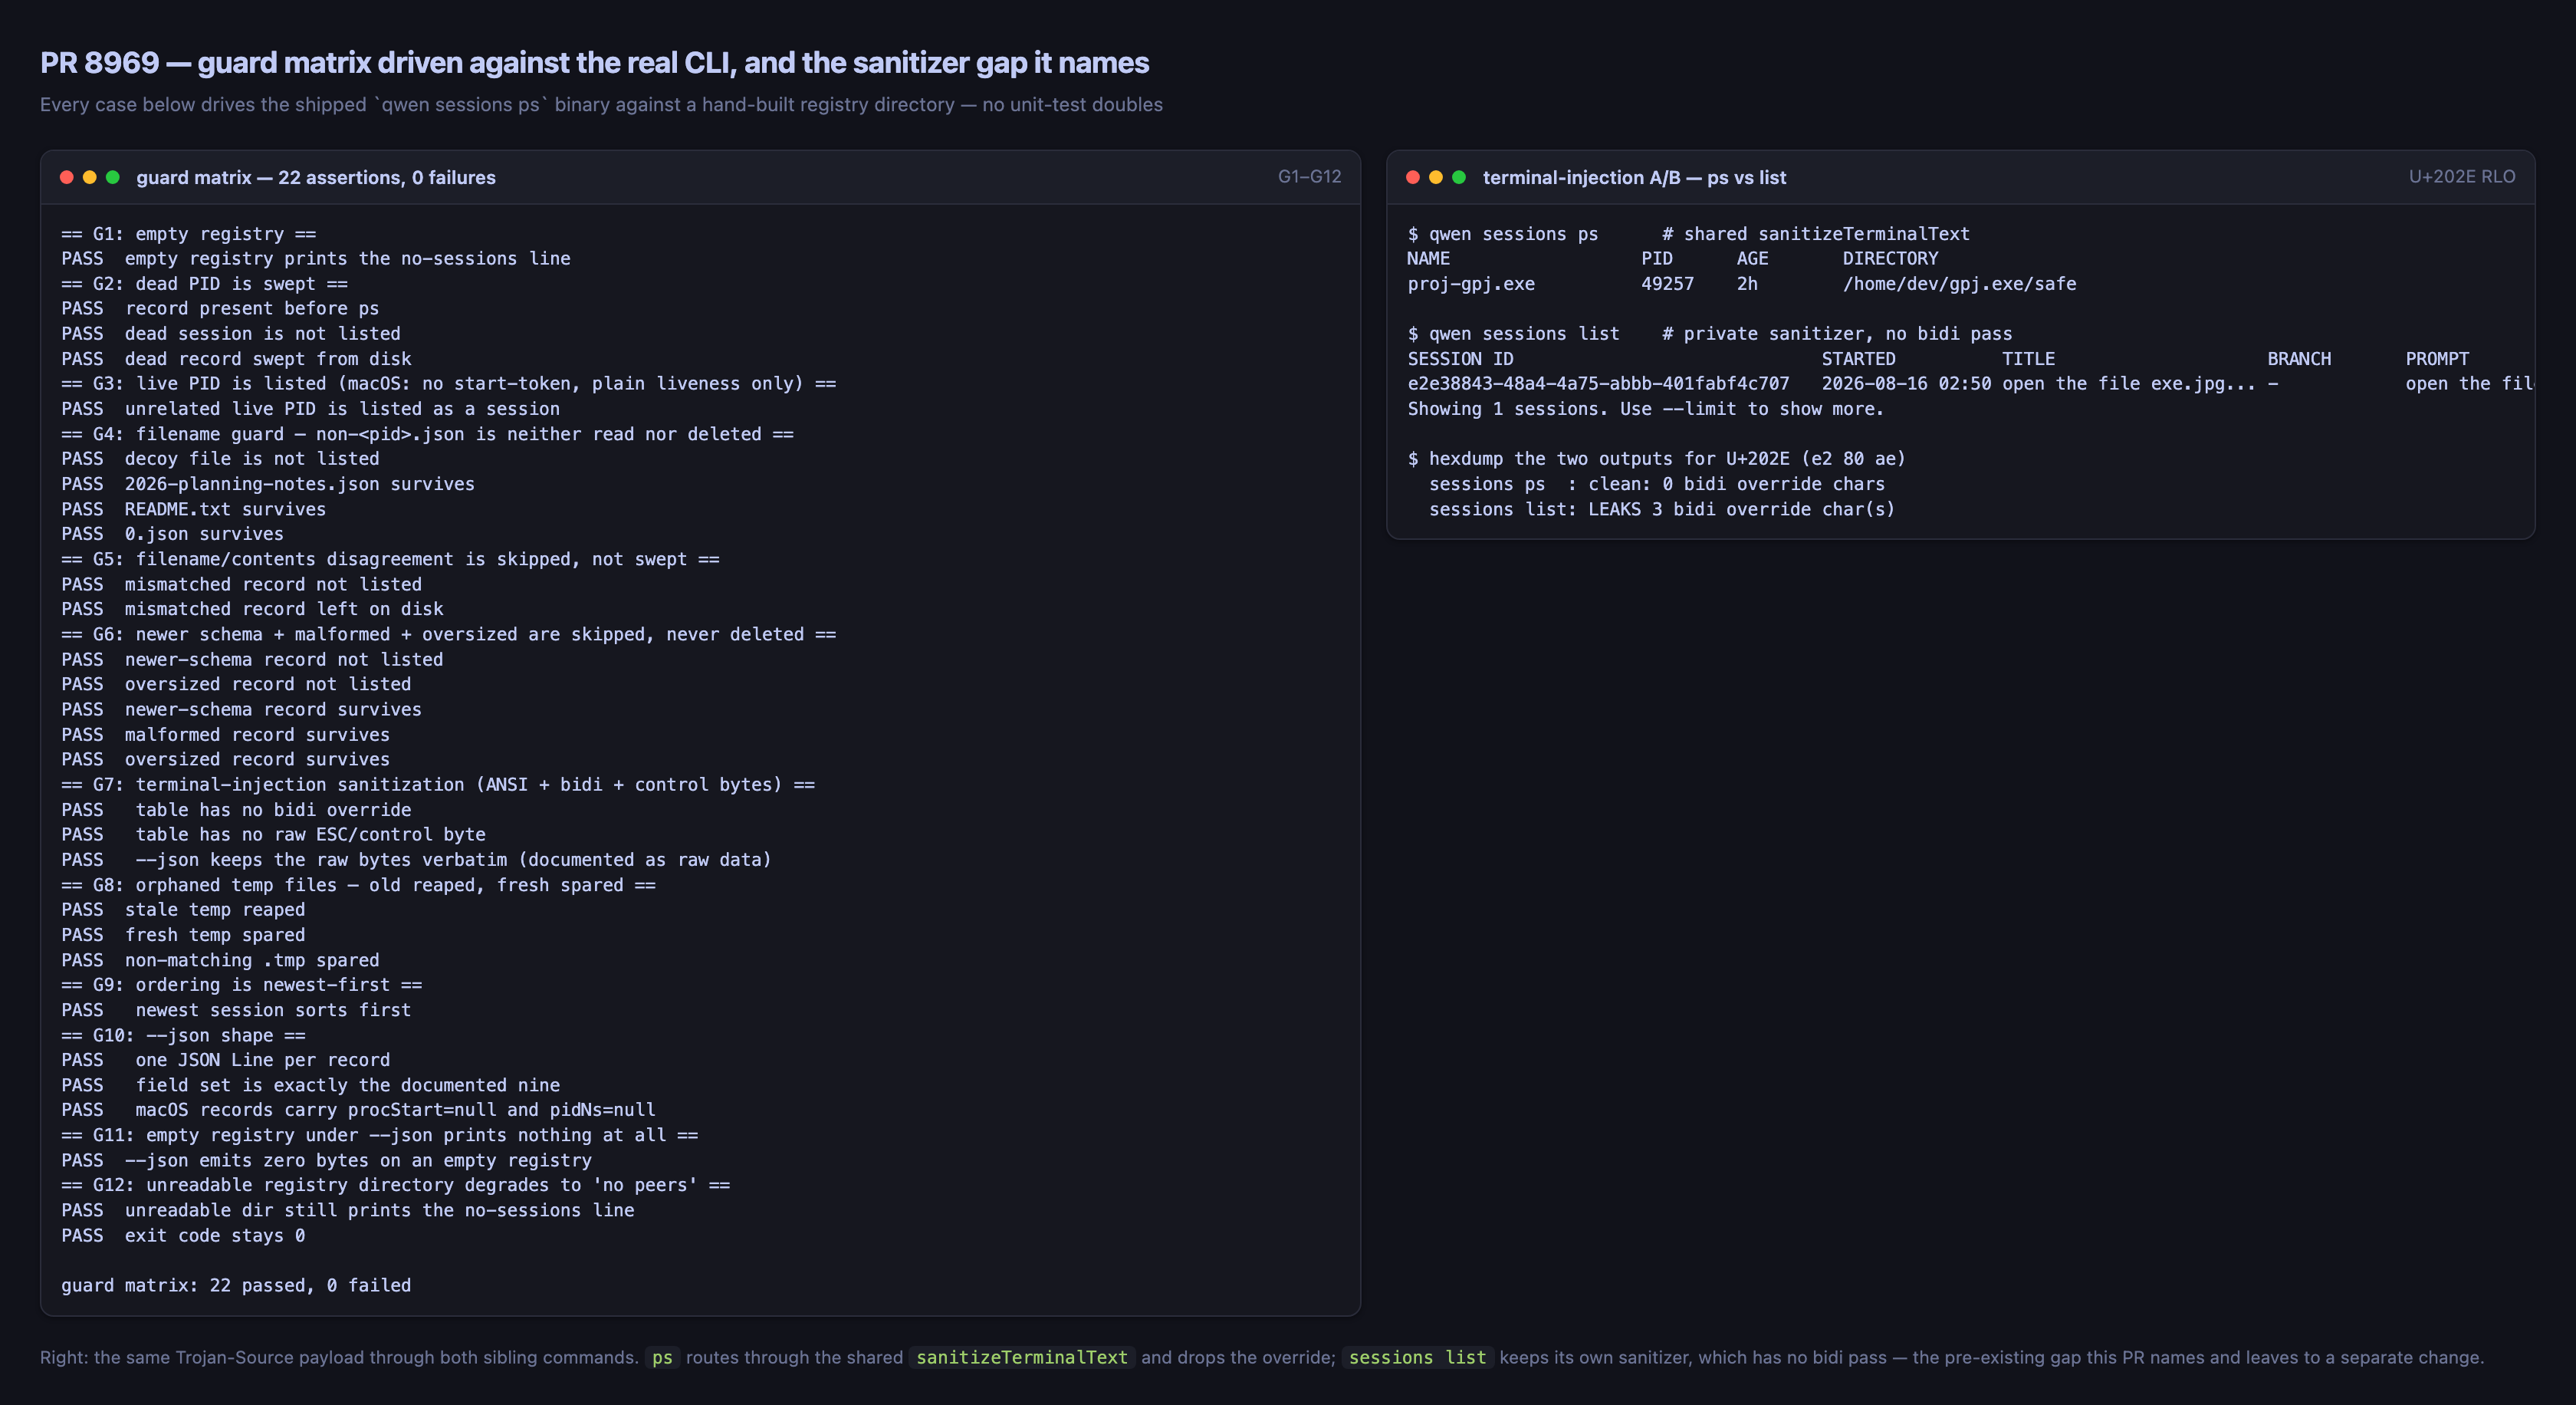Viewport: 2576px width, 1405px height.
Task: Click 'PASS mismatched record not listed'
Action: click(242, 584)
